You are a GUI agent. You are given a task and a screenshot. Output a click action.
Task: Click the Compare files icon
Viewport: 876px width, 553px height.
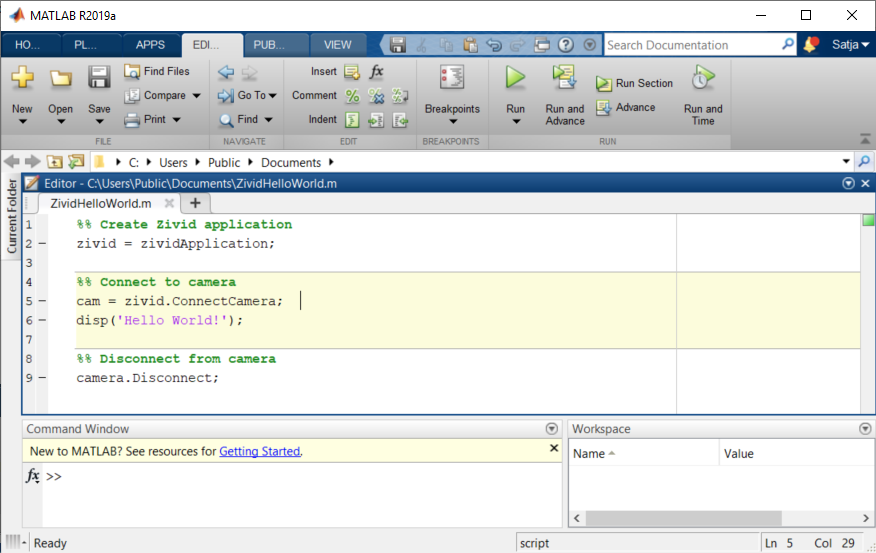click(132, 96)
